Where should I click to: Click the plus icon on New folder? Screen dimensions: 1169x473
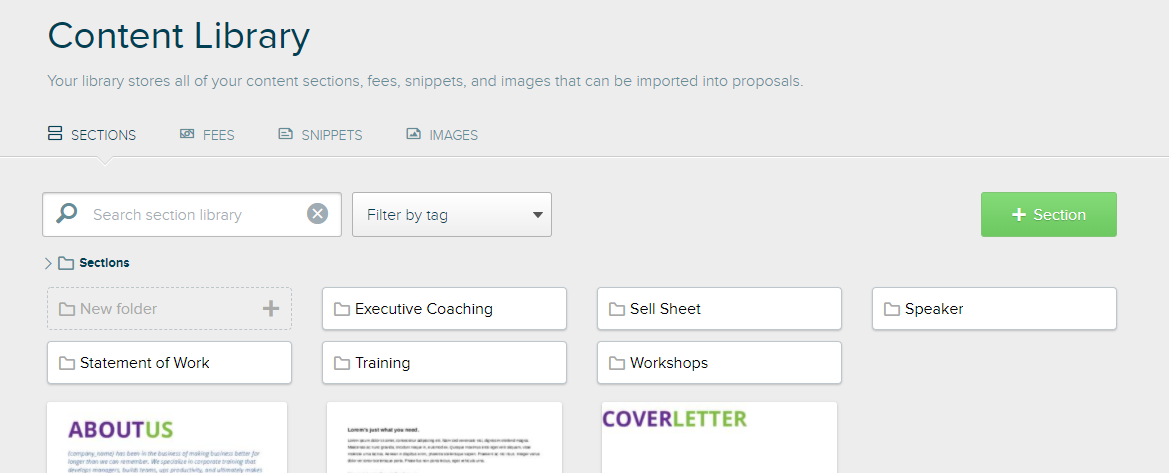pyautogui.click(x=271, y=308)
